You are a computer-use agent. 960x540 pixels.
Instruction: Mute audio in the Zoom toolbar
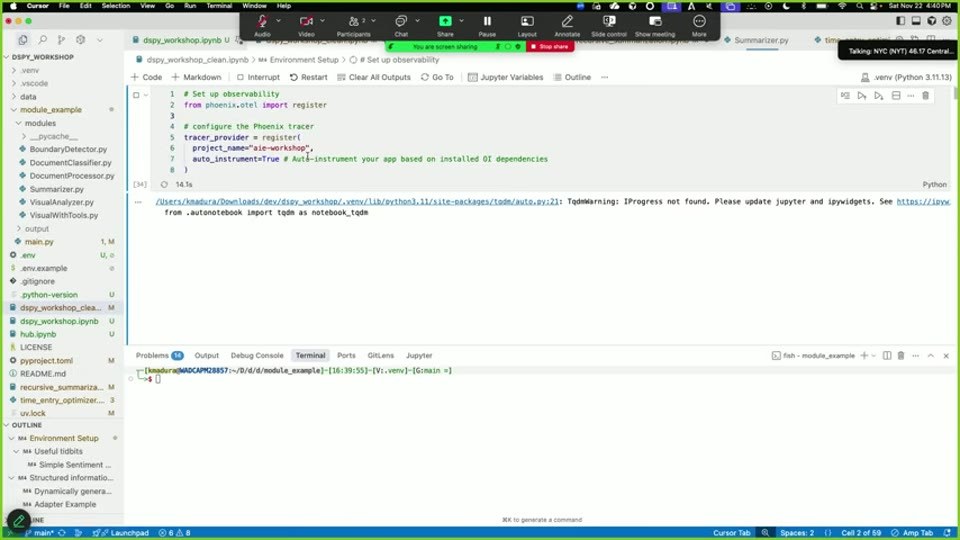(262, 25)
